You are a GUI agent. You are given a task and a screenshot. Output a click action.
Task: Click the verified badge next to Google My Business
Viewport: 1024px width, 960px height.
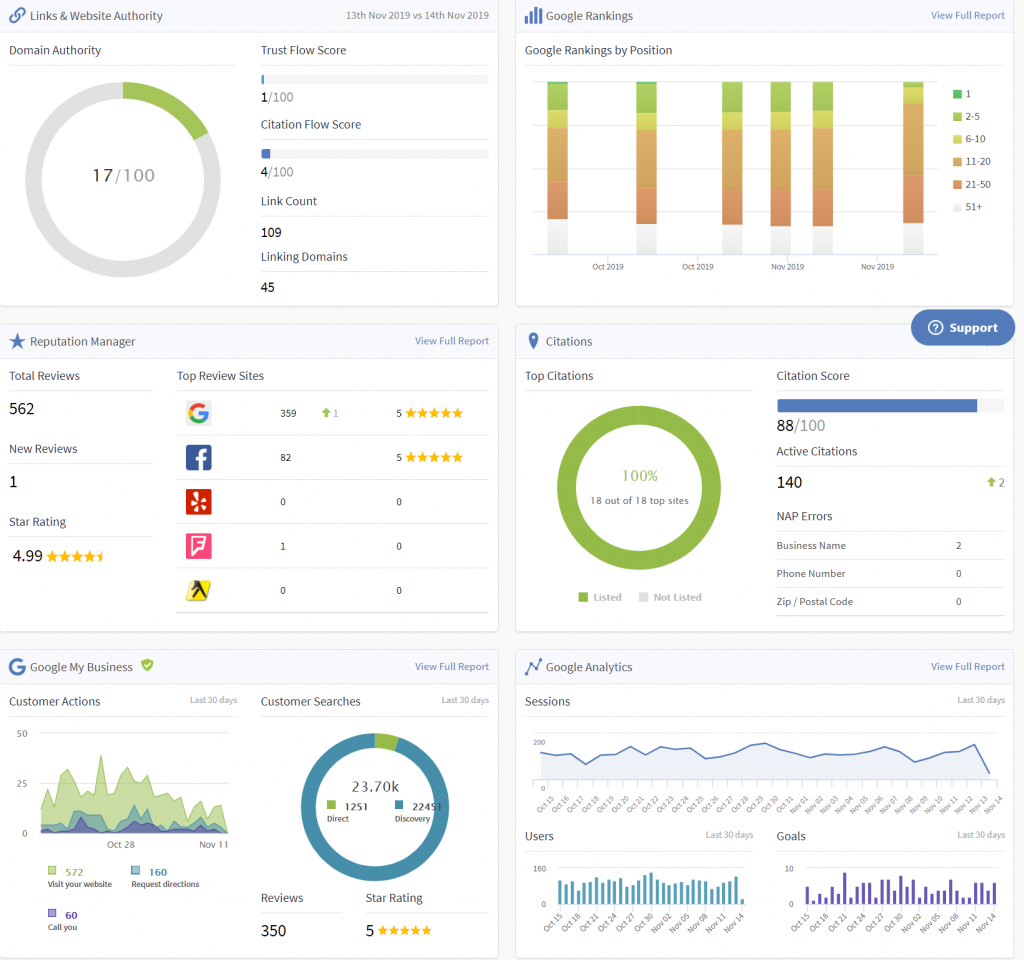(x=147, y=664)
